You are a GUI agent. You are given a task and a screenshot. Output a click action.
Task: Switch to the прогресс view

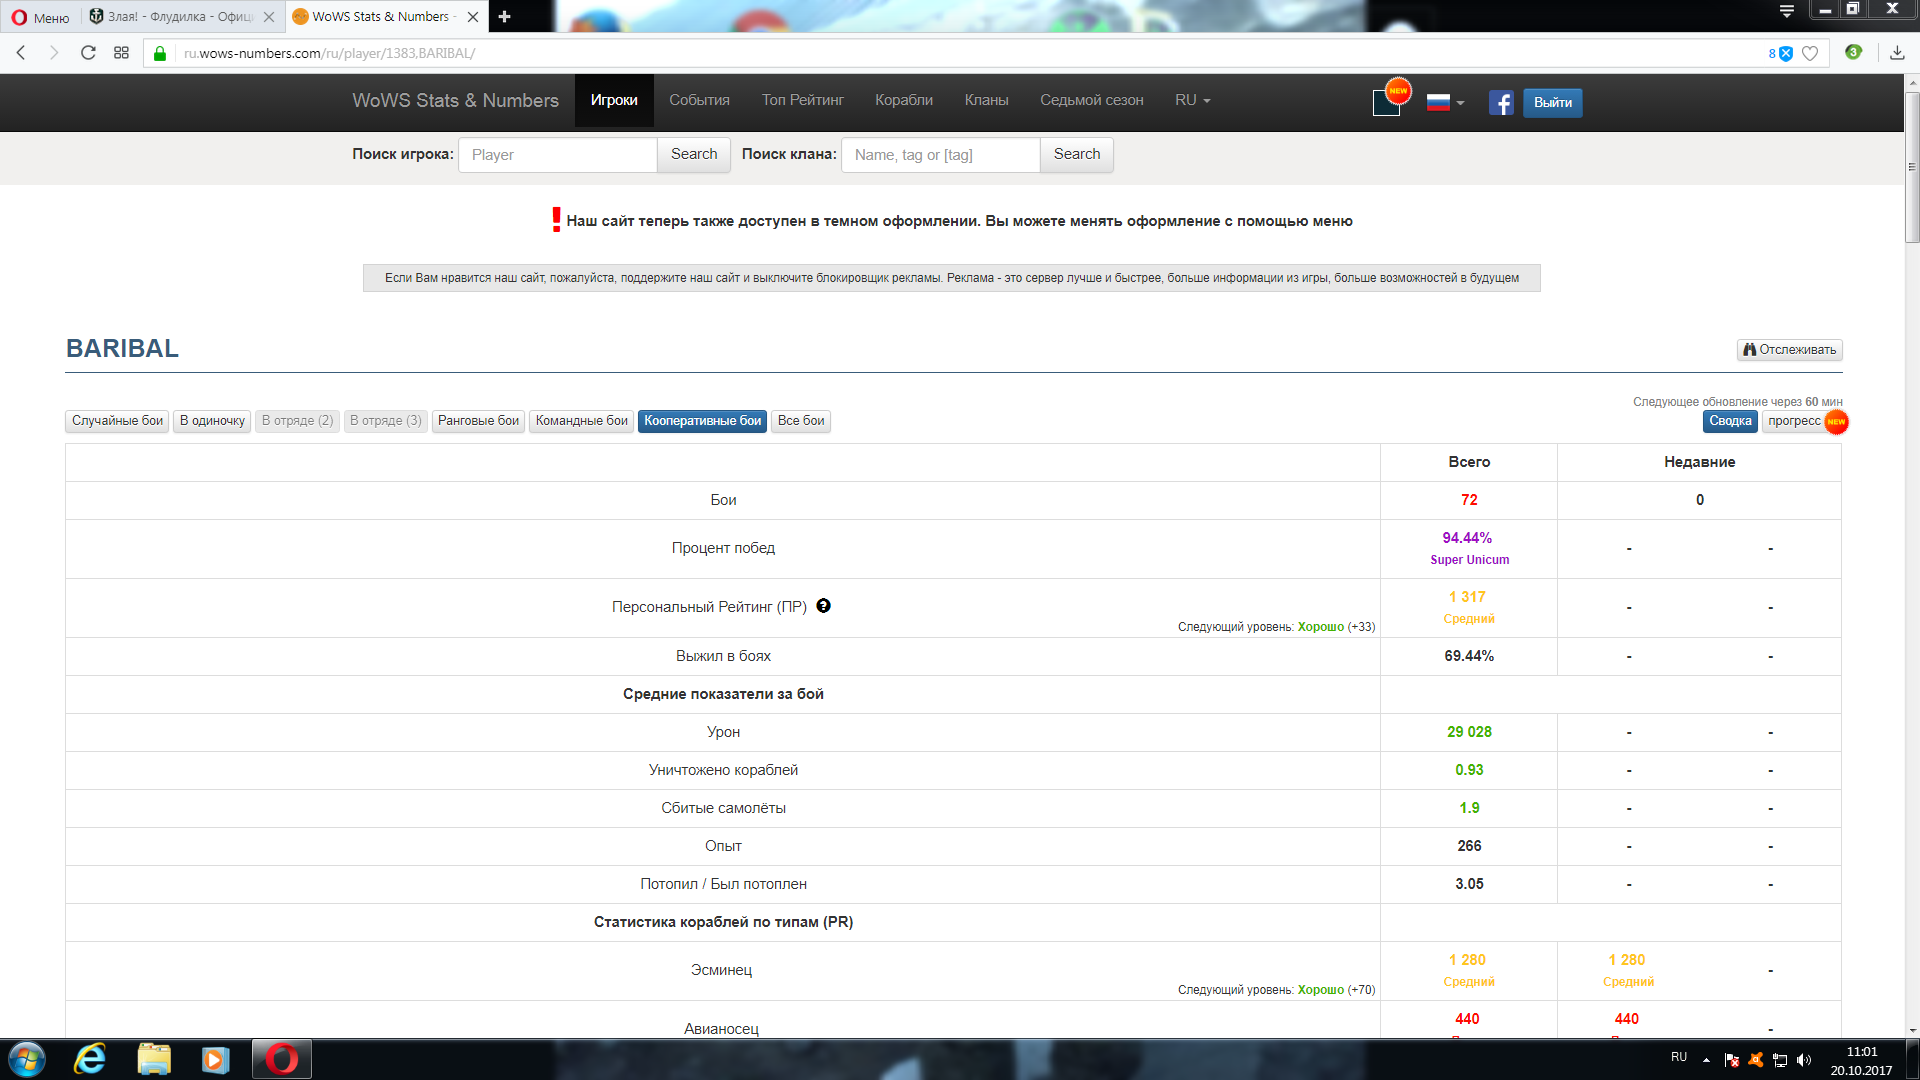click(1794, 421)
